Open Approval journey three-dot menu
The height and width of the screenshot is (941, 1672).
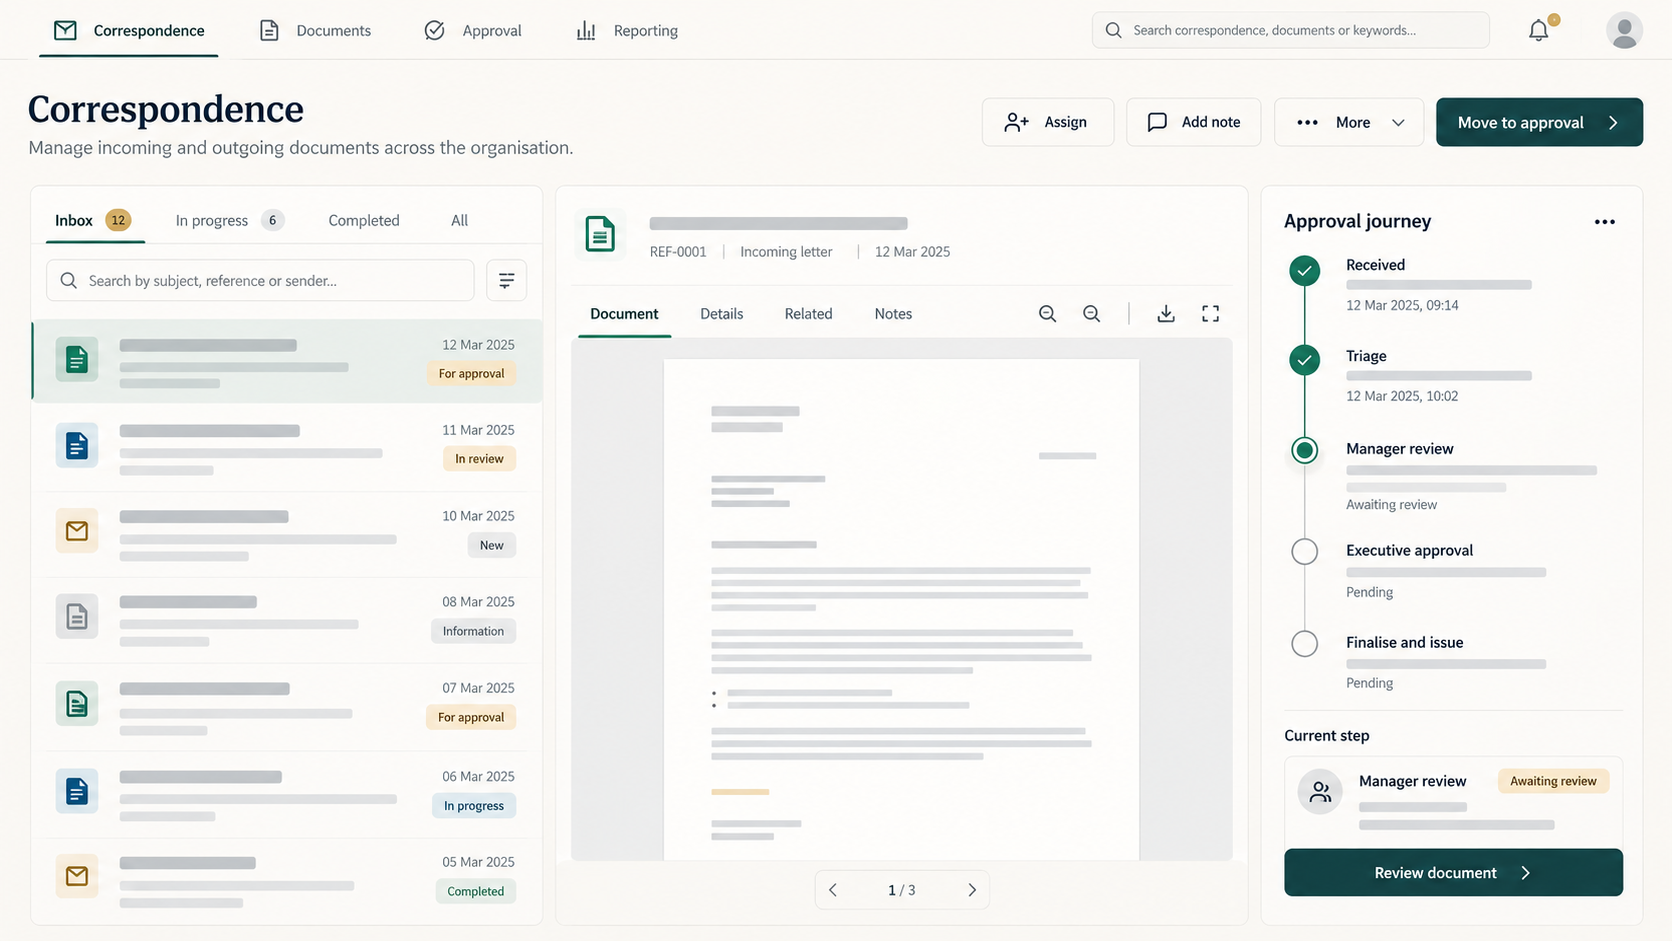click(x=1604, y=222)
